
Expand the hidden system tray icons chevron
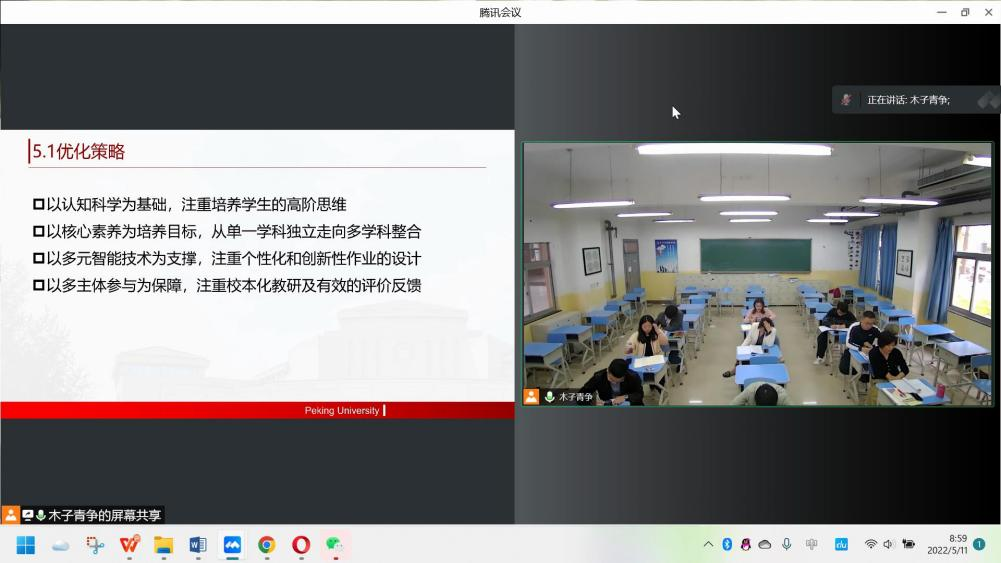(708, 544)
